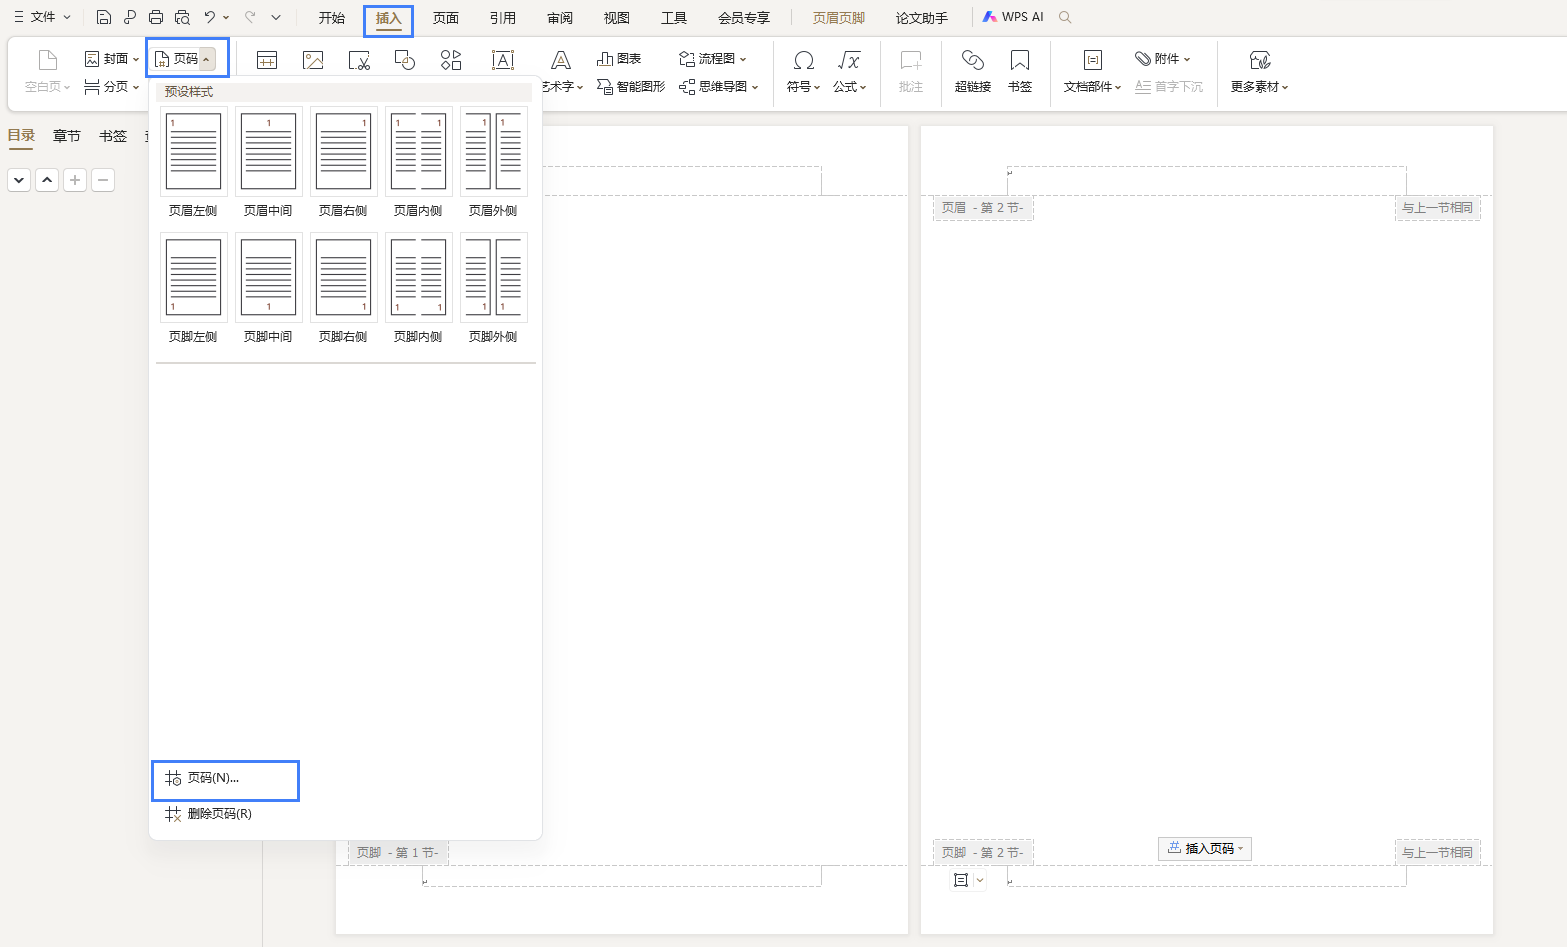Switch to the 工具 (Tools) tab
Viewport: 1567px width, 947px height.
click(x=674, y=18)
